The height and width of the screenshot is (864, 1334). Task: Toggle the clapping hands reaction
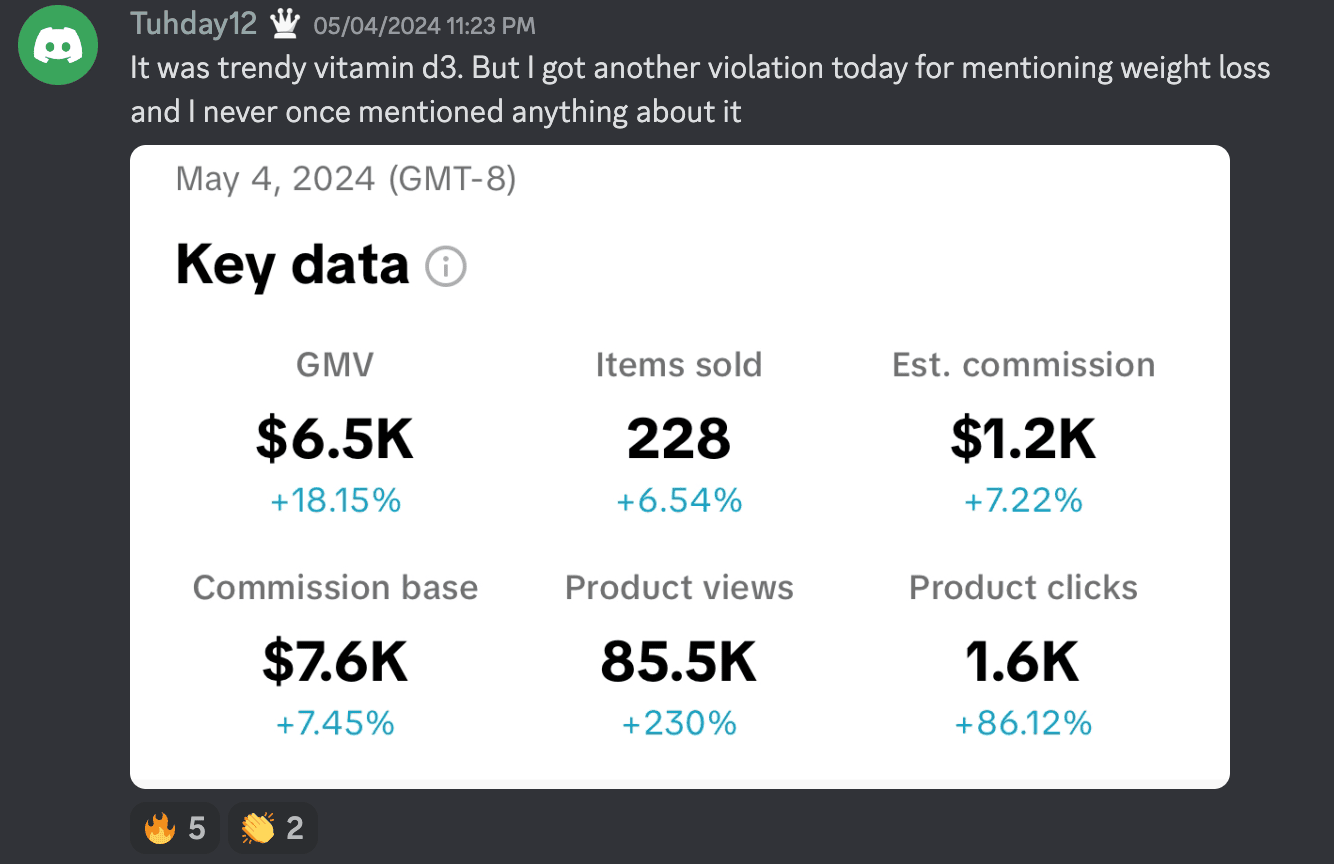(272, 828)
